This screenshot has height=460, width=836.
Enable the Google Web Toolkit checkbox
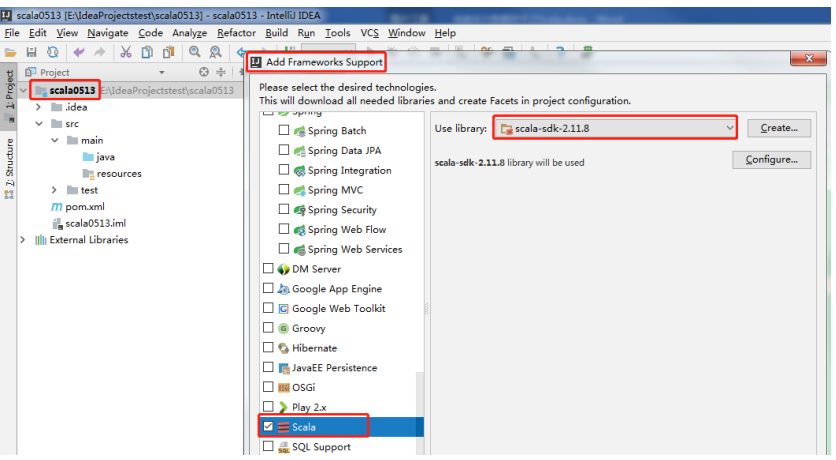(268, 308)
